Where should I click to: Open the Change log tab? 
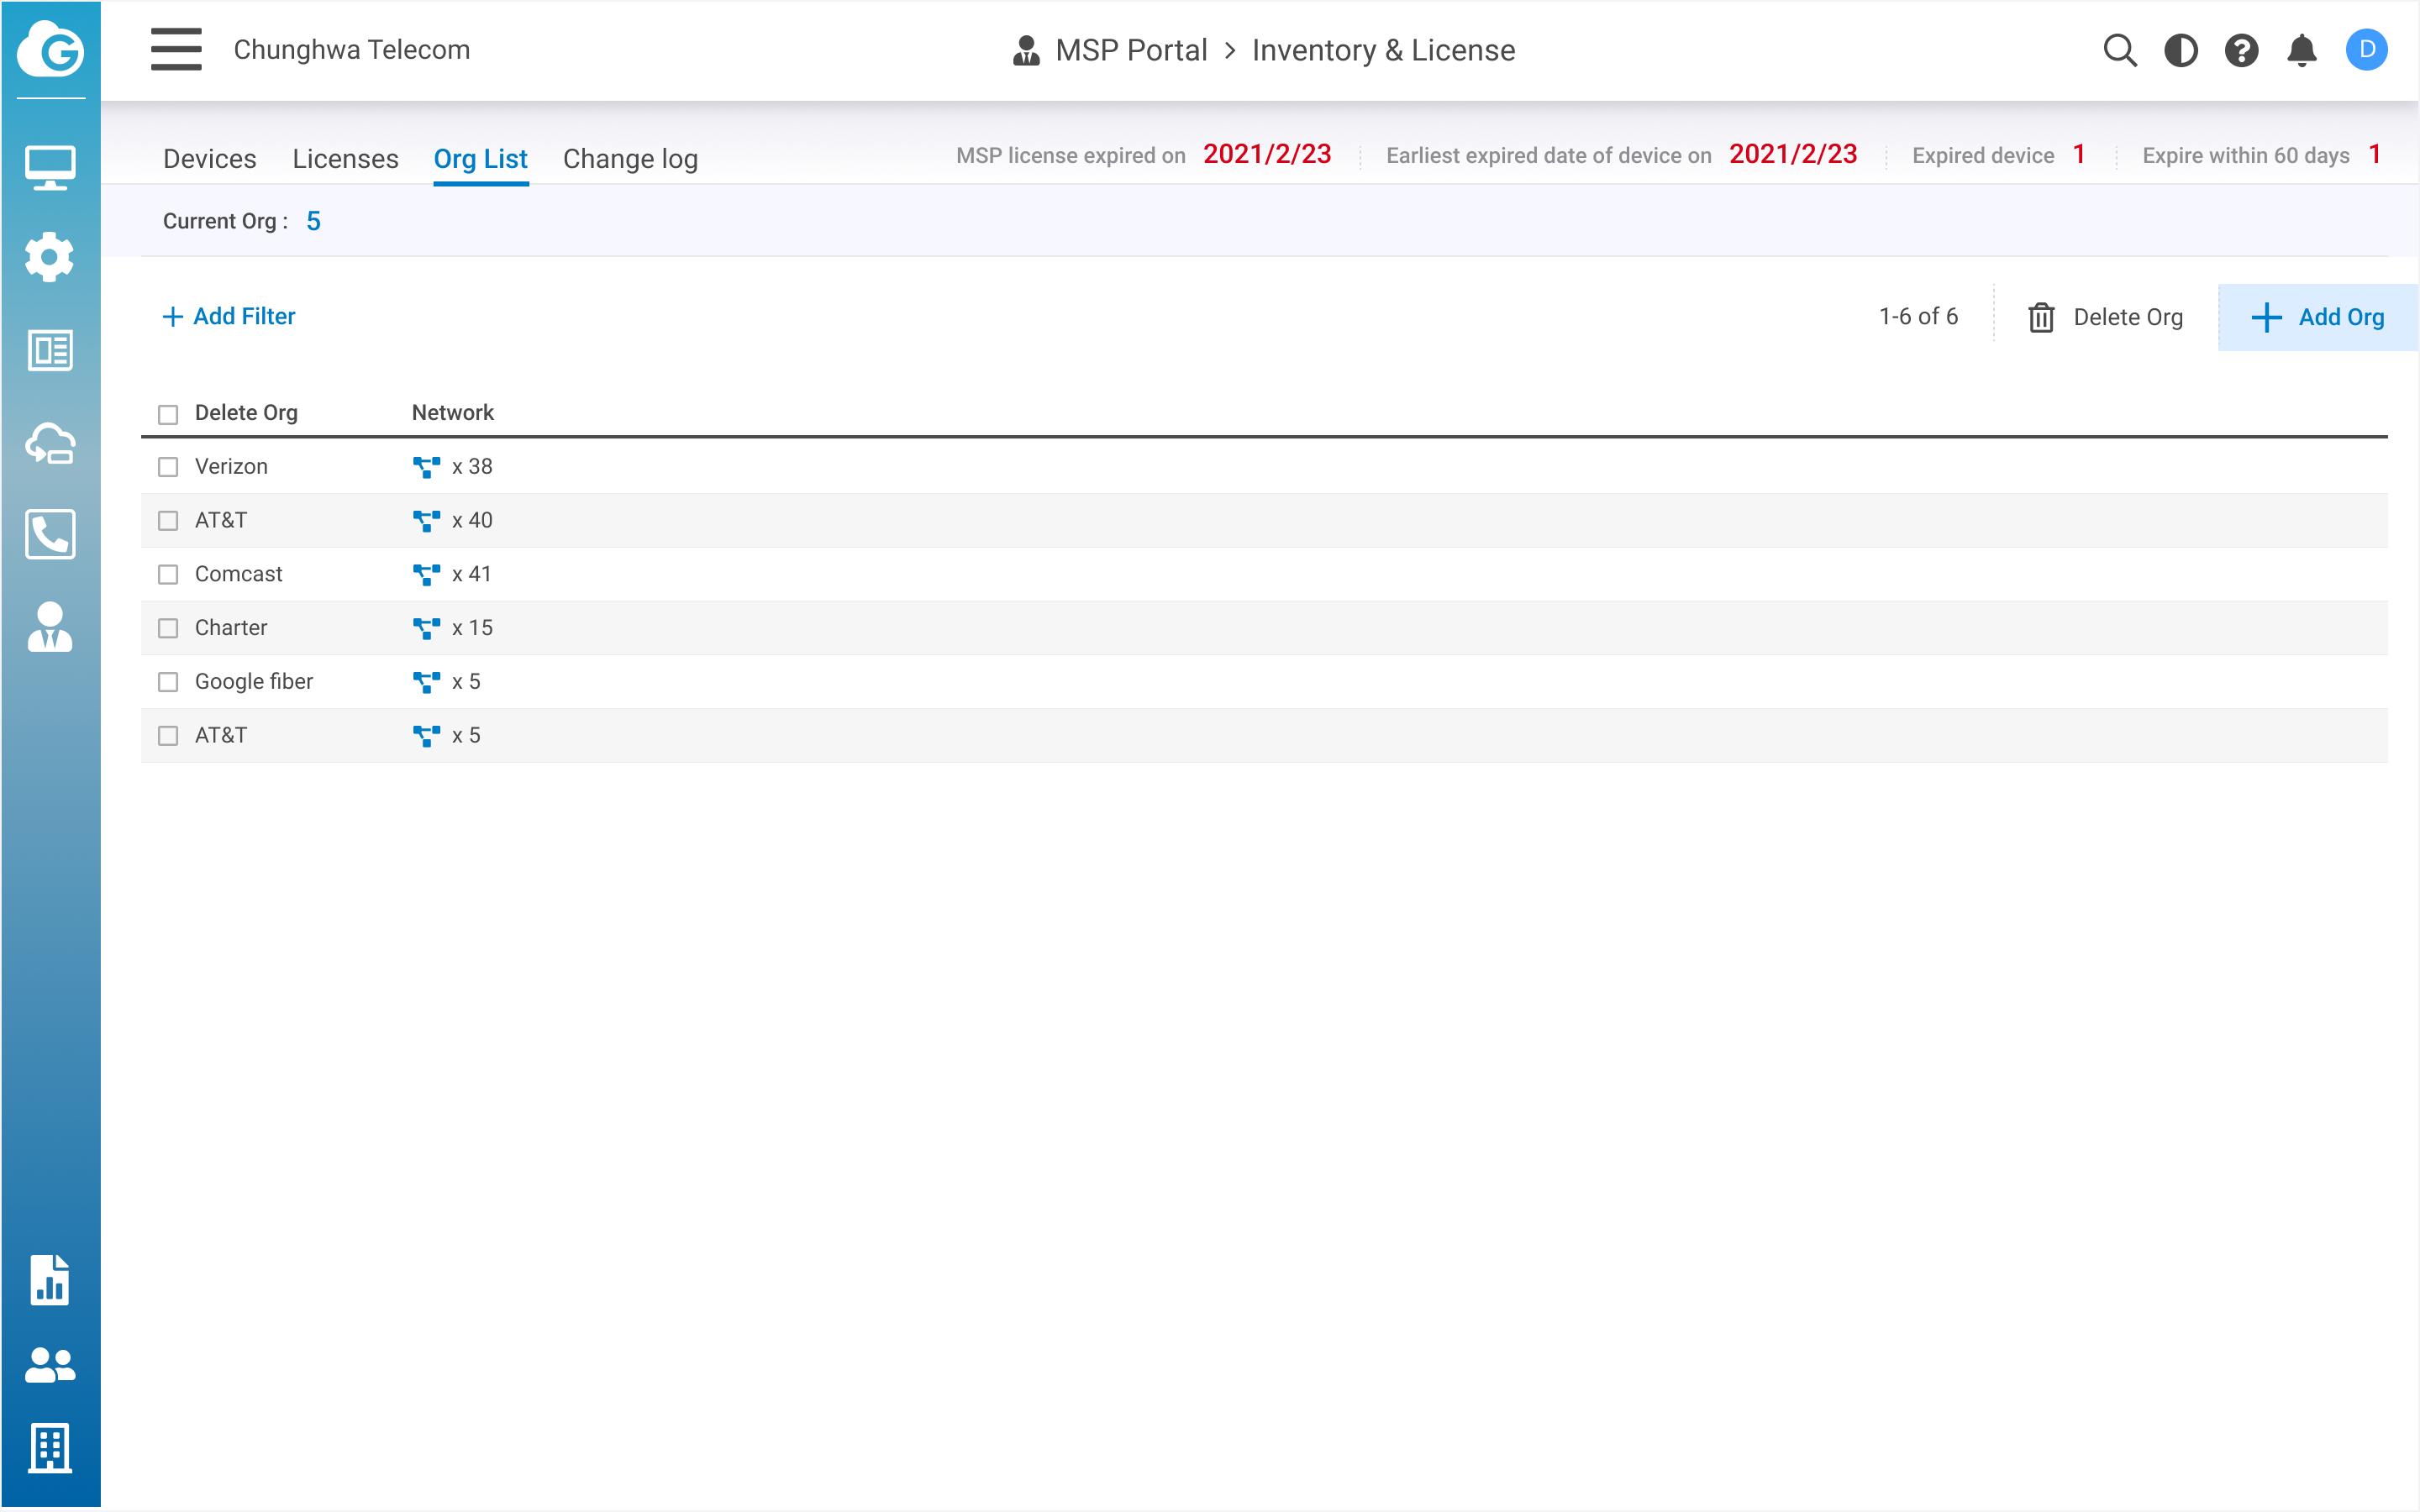(x=630, y=159)
